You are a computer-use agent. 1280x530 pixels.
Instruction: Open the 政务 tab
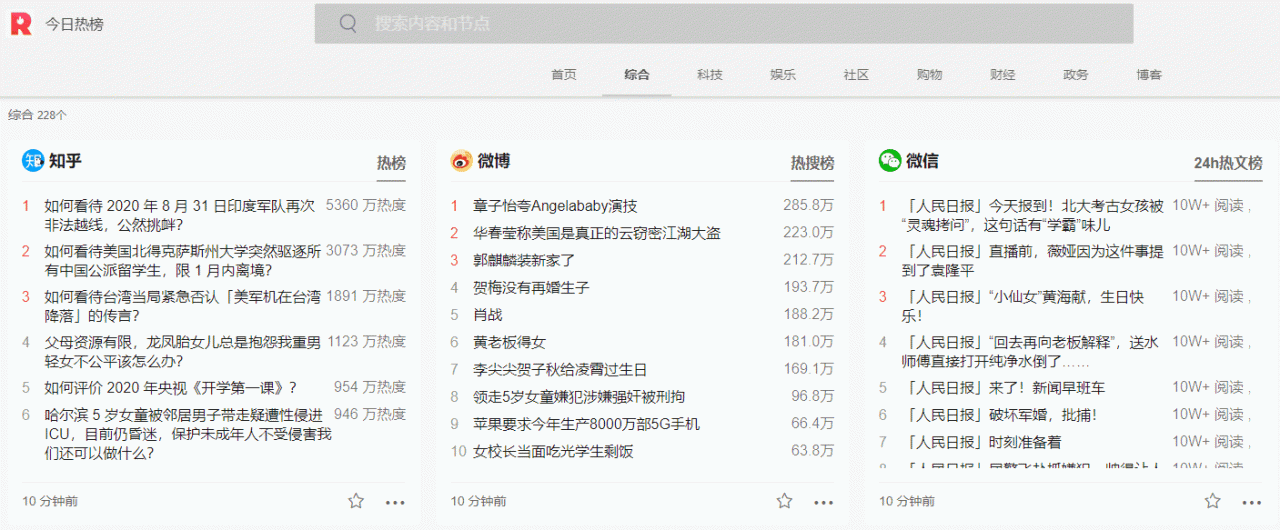(1076, 75)
